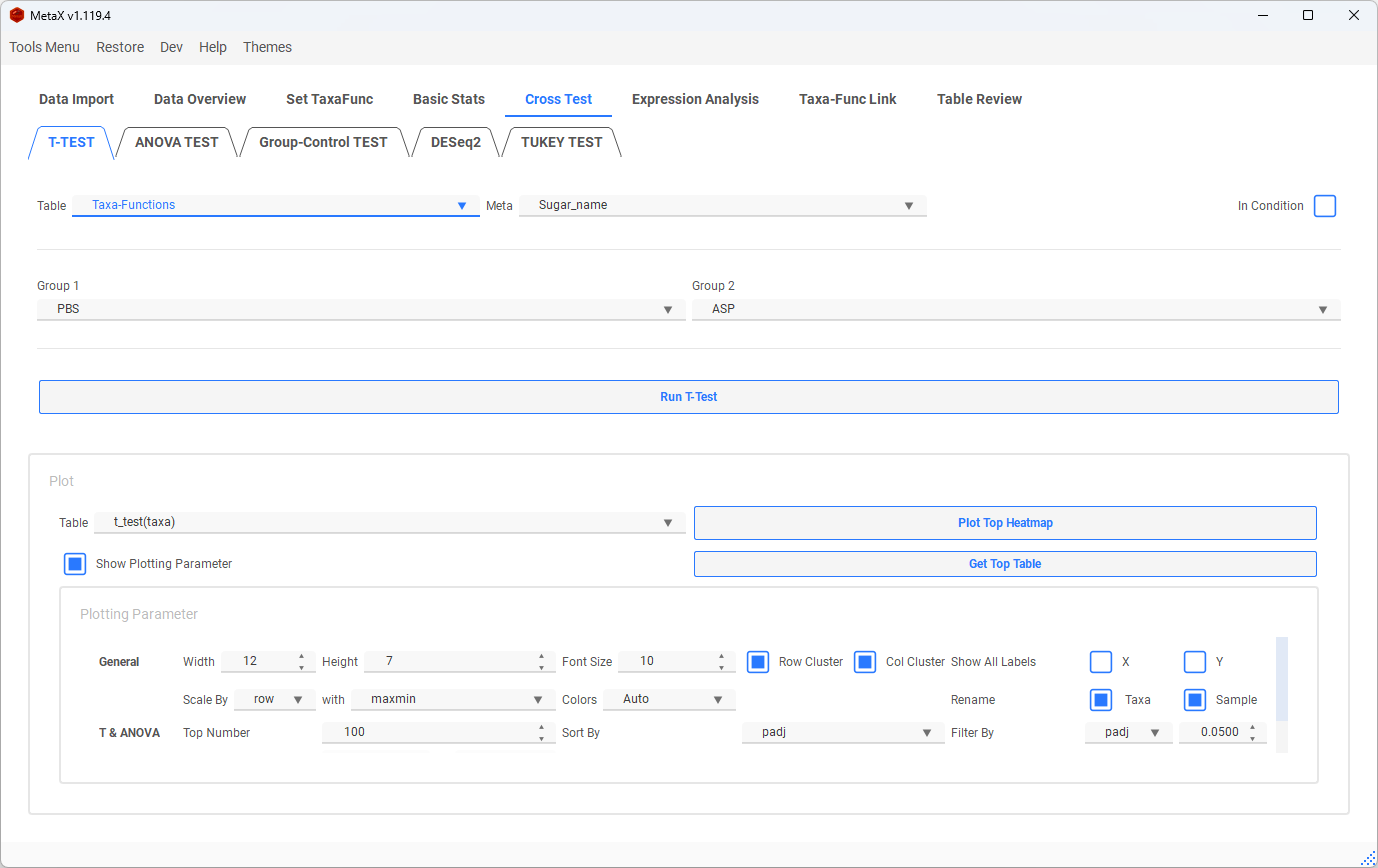This screenshot has width=1378, height=868.
Task: Click the window resize grip corner
Action: pyautogui.click(x=1369, y=859)
